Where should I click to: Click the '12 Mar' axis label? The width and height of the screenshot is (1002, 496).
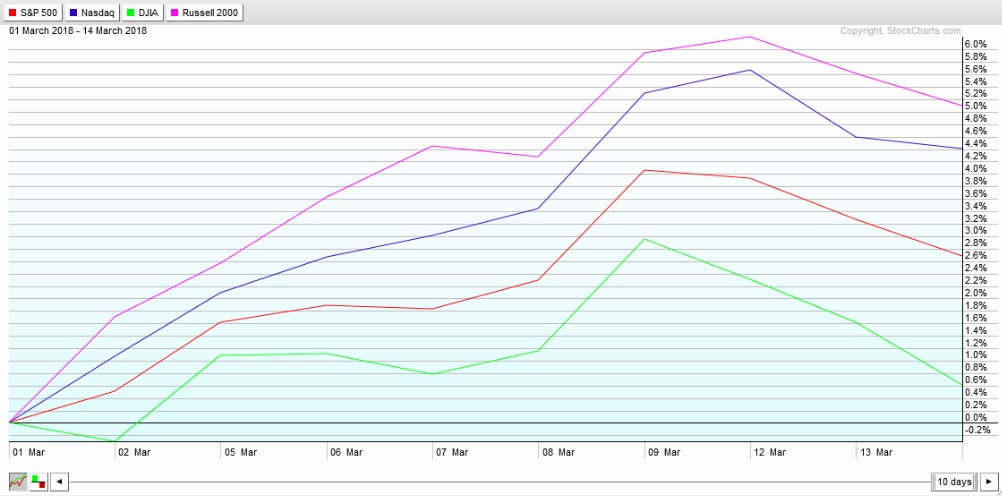[x=769, y=453]
